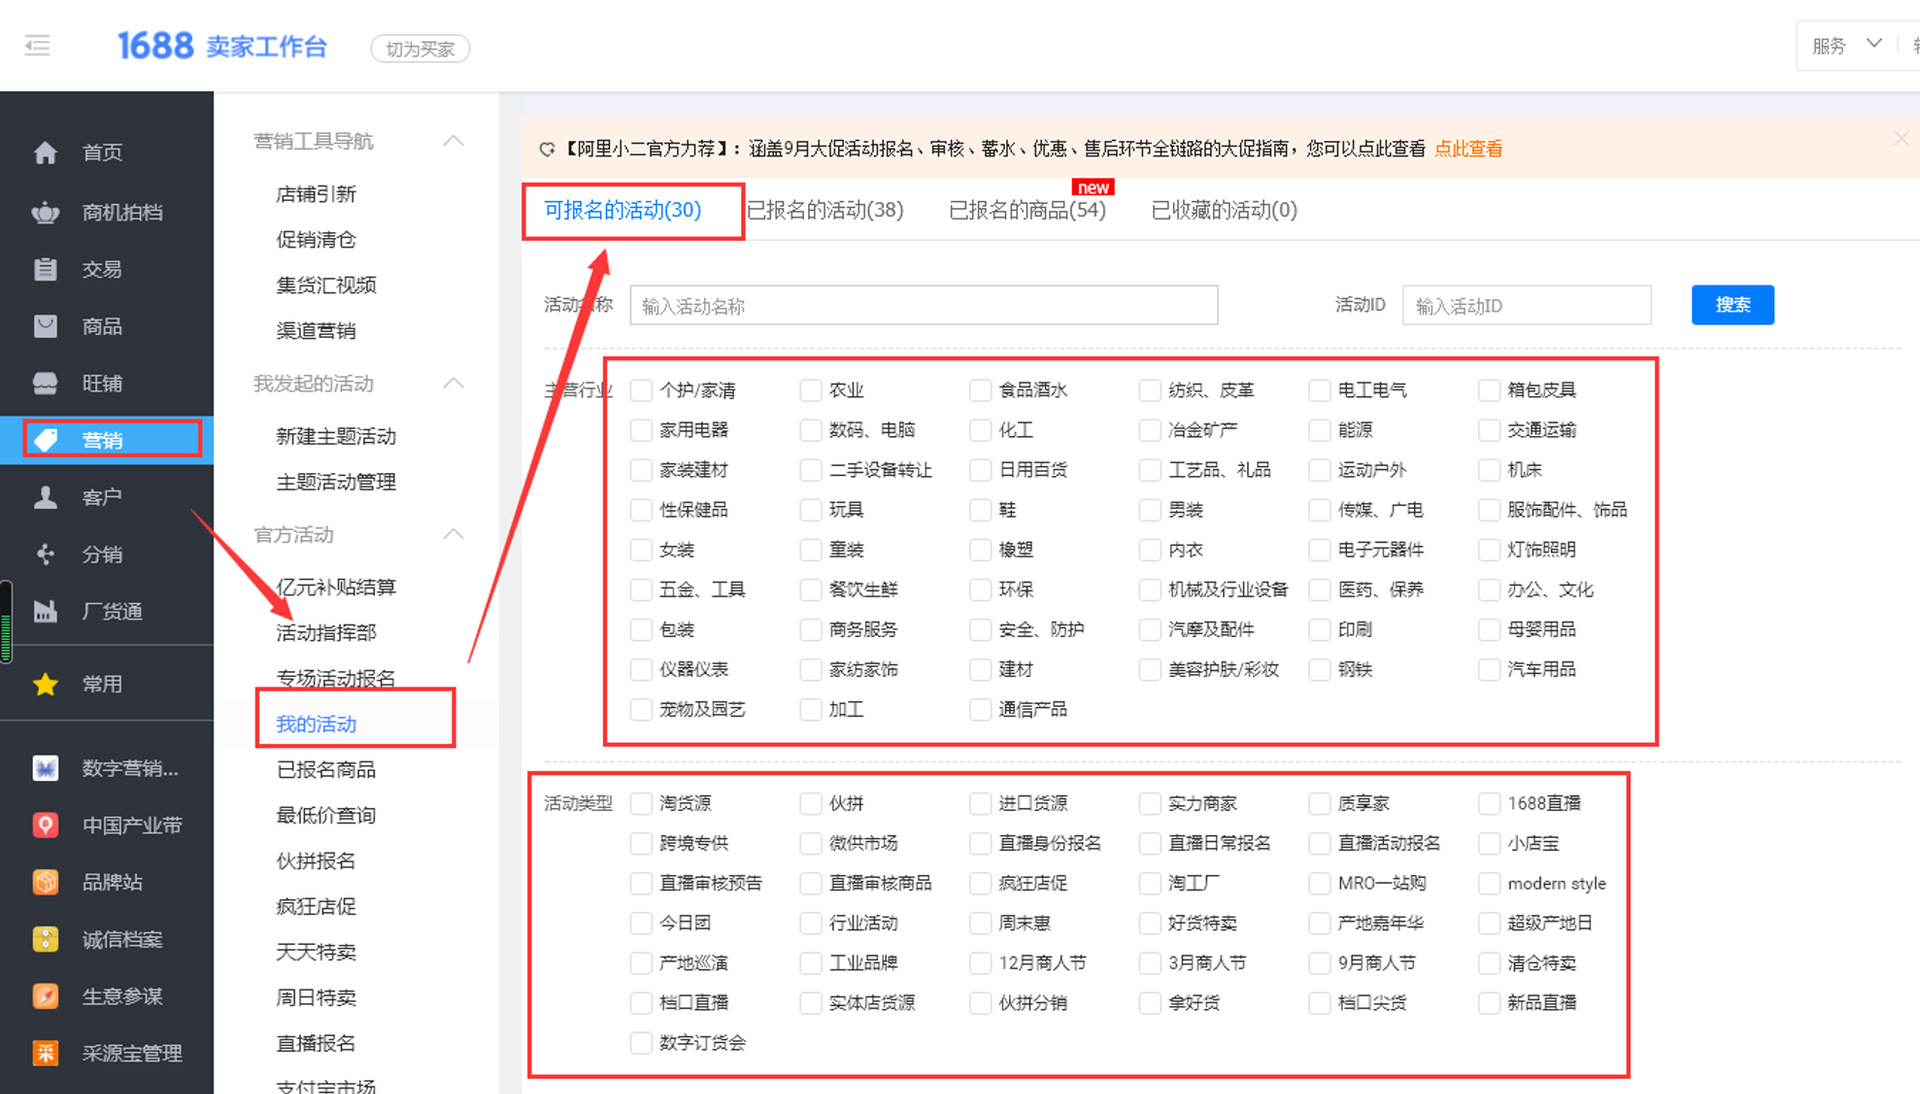The width and height of the screenshot is (1920, 1094).
Task: Check the 个护/家清 industry checkbox
Action: click(641, 390)
